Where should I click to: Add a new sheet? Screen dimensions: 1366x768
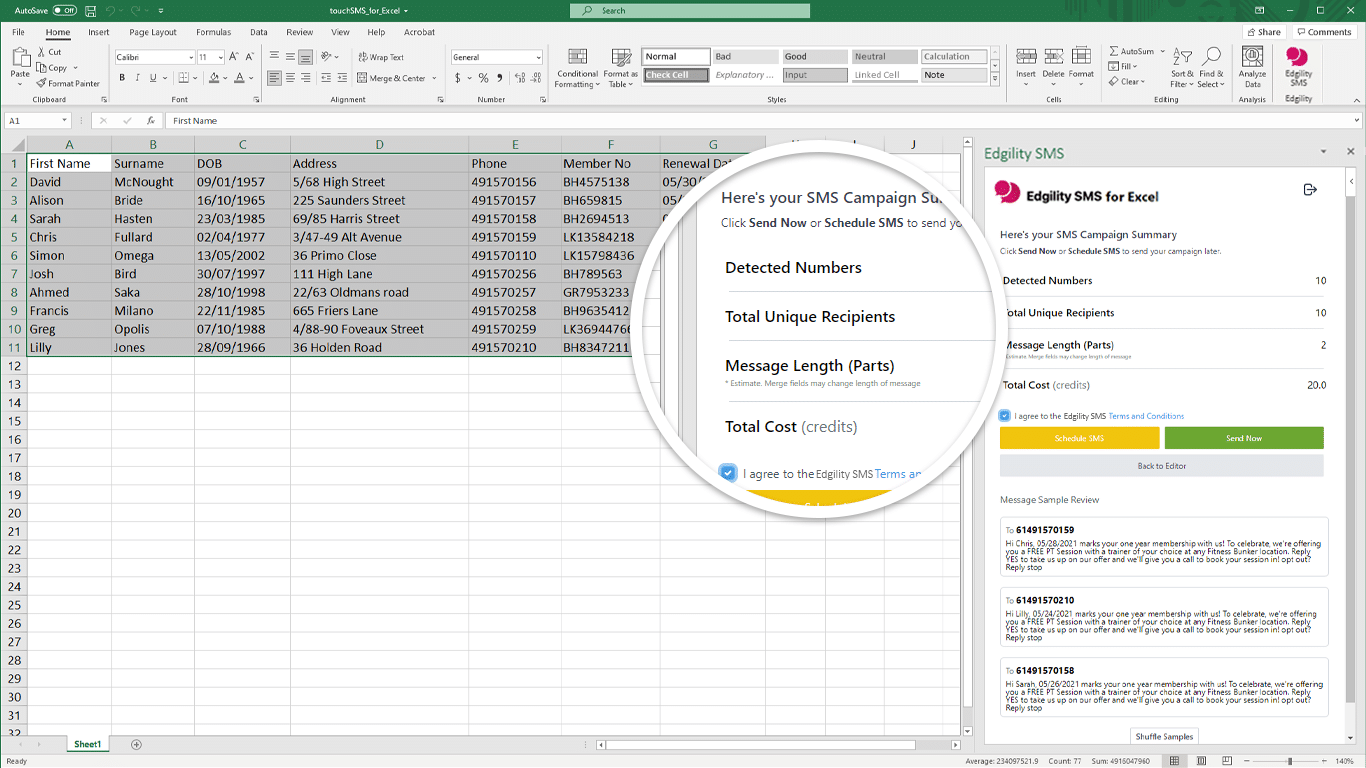point(137,744)
